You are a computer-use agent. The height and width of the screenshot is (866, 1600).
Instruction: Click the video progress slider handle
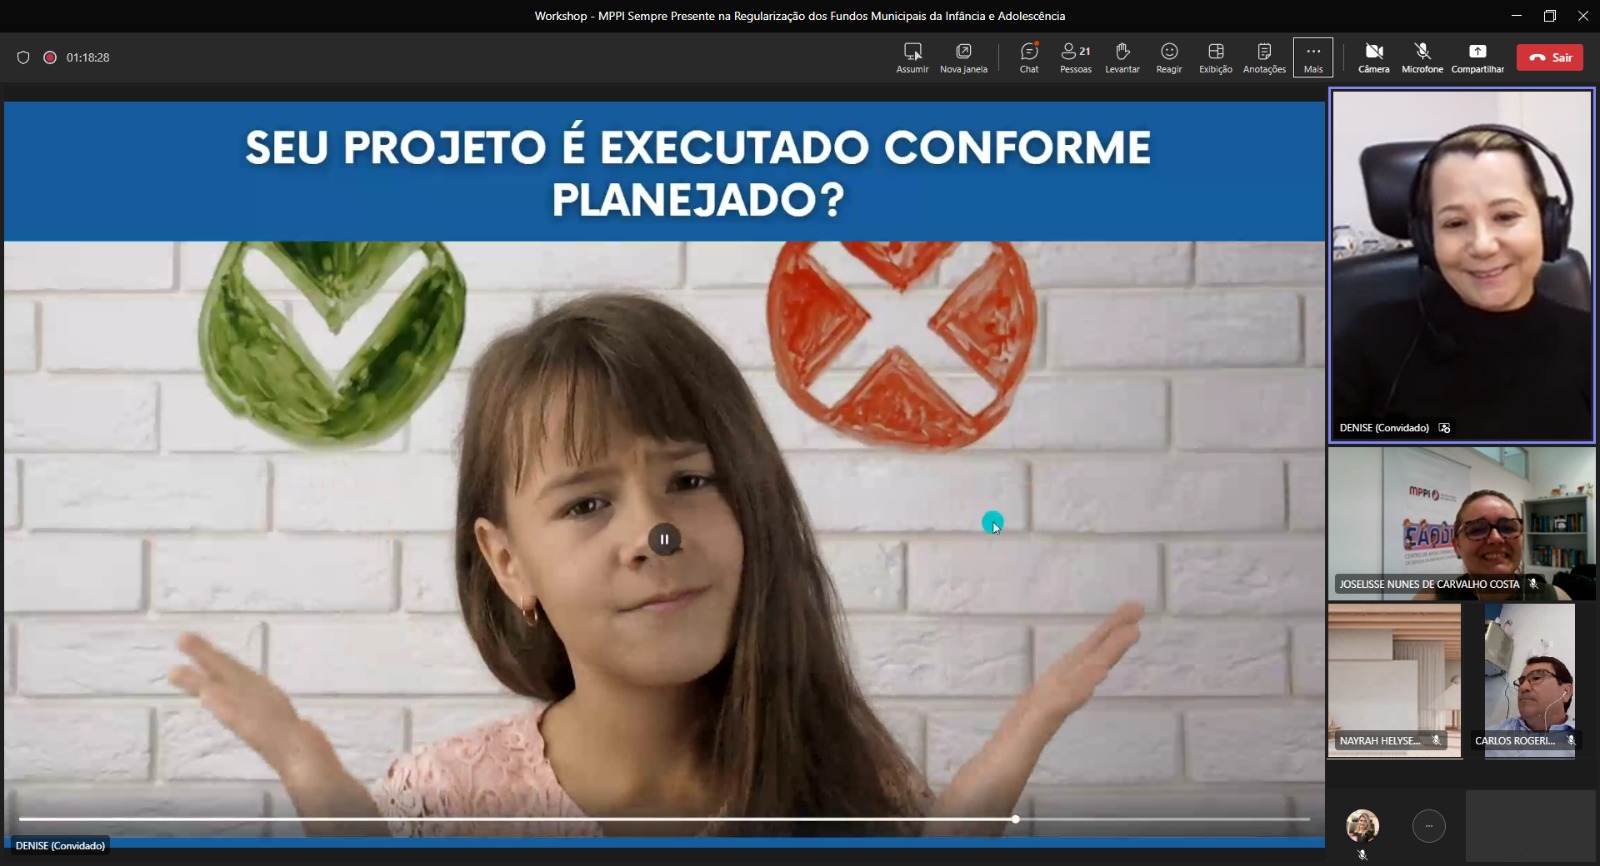(1015, 819)
